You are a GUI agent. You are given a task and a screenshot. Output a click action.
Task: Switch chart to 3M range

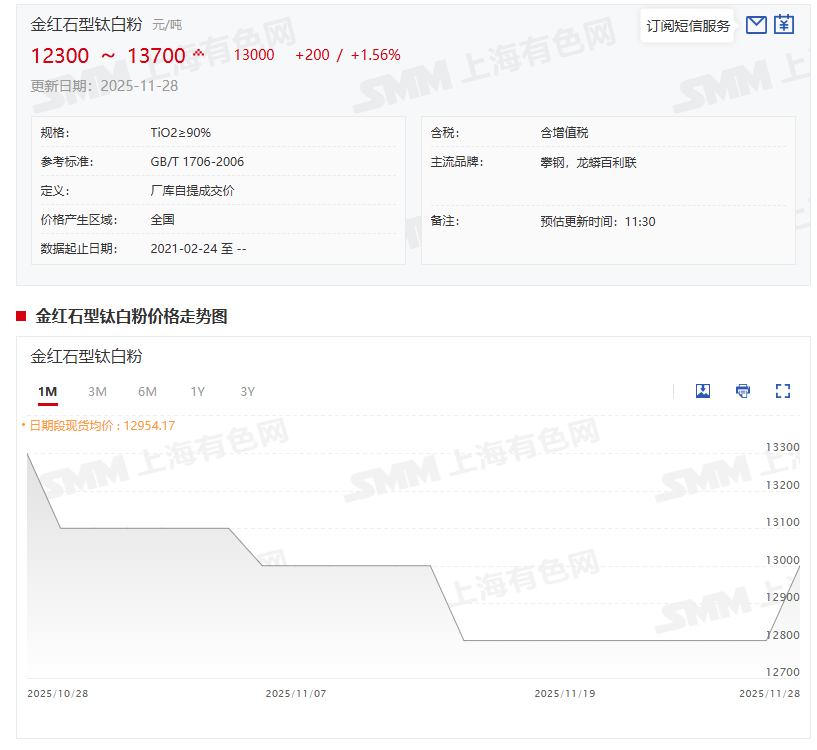pyautogui.click(x=97, y=391)
